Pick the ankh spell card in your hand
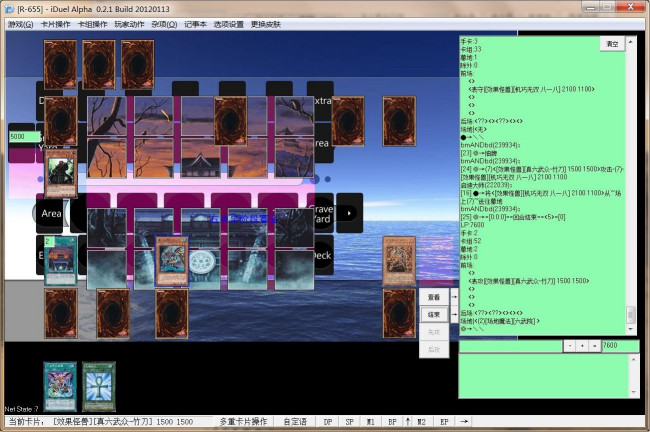The image size is (650, 432). [99, 386]
